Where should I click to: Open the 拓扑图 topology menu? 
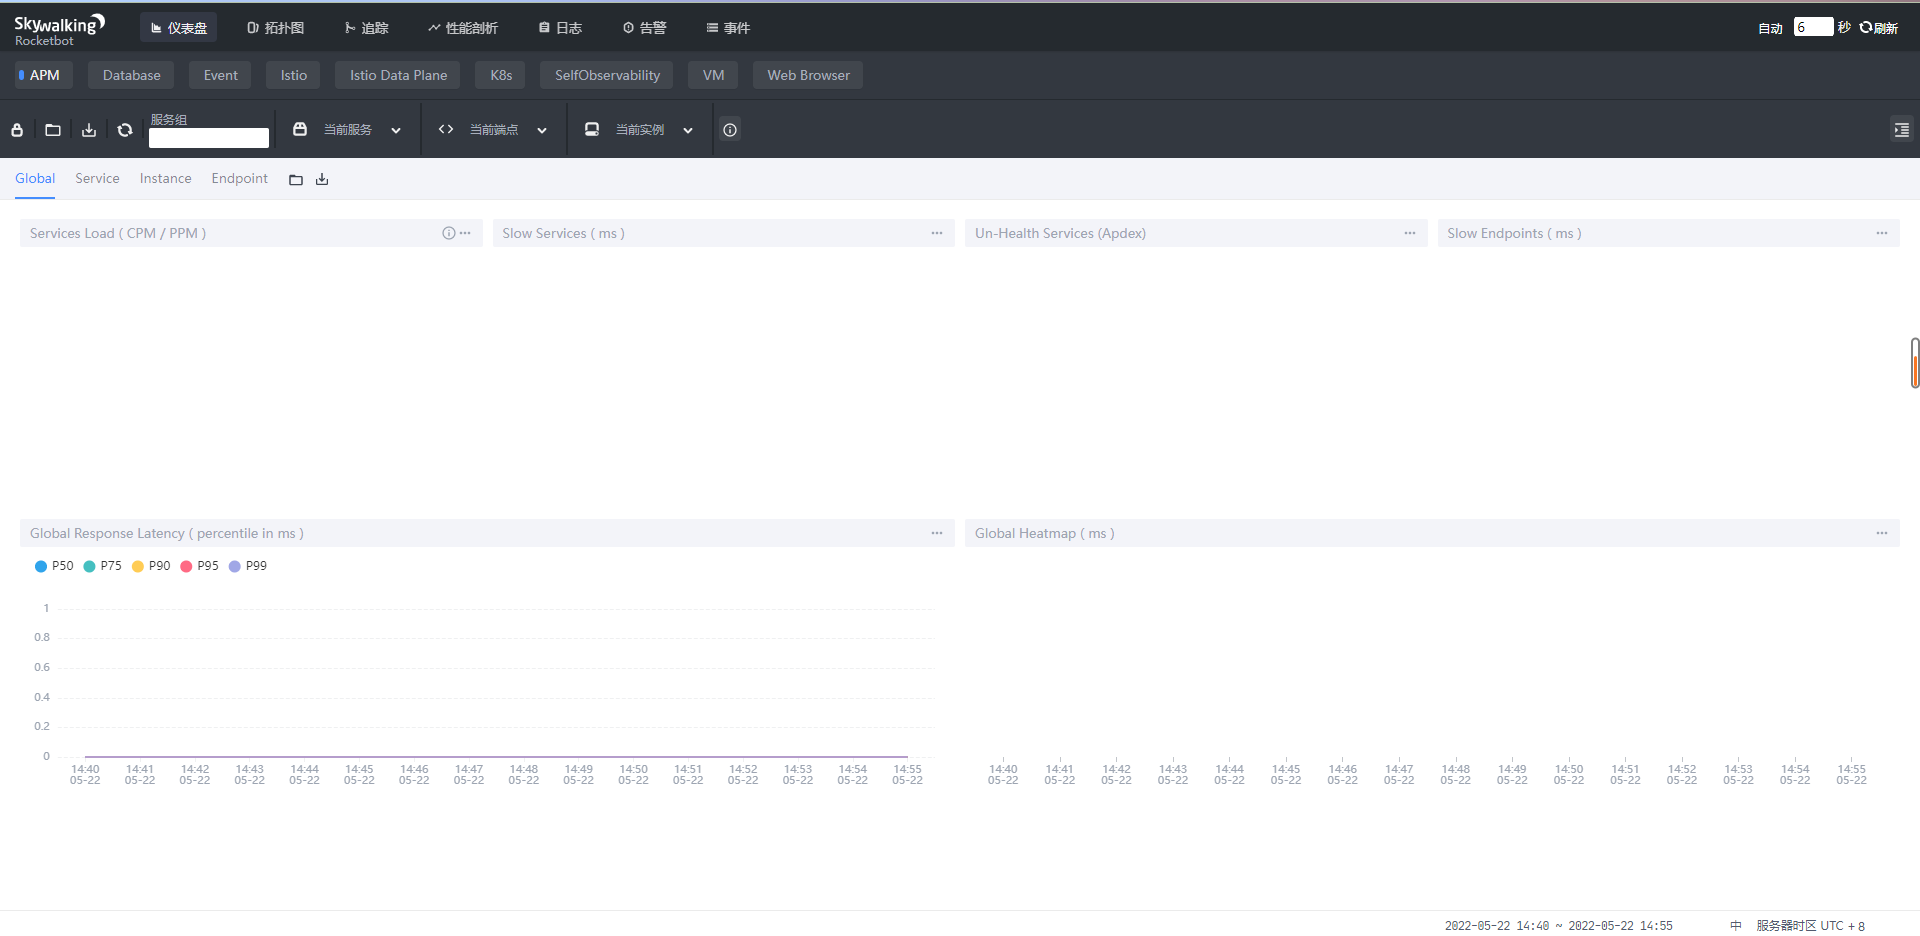276,28
